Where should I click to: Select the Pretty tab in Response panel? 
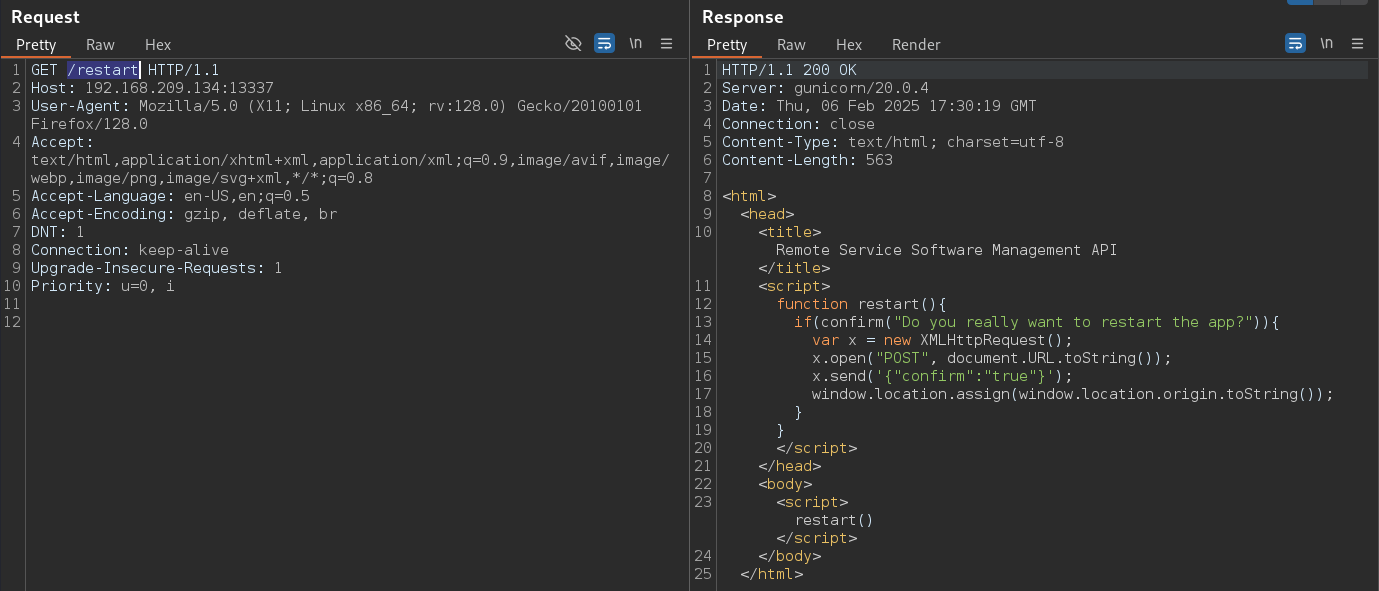tap(727, 45)
